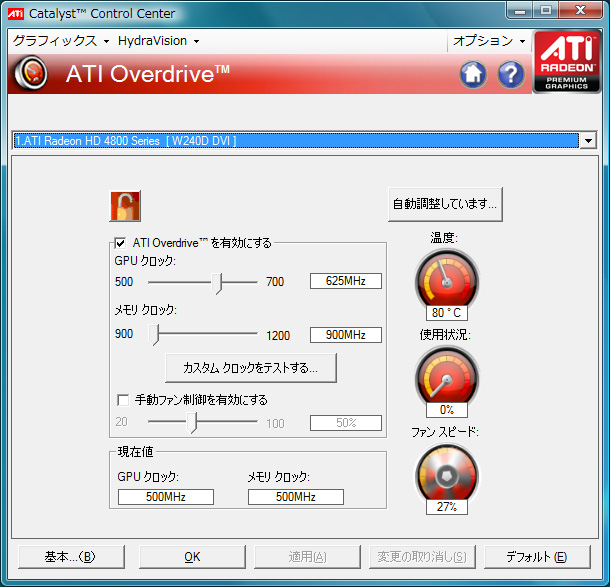
Task: Toggle the ATI Overdrive を有効にする checkbox
Action: tap(120, 243)
